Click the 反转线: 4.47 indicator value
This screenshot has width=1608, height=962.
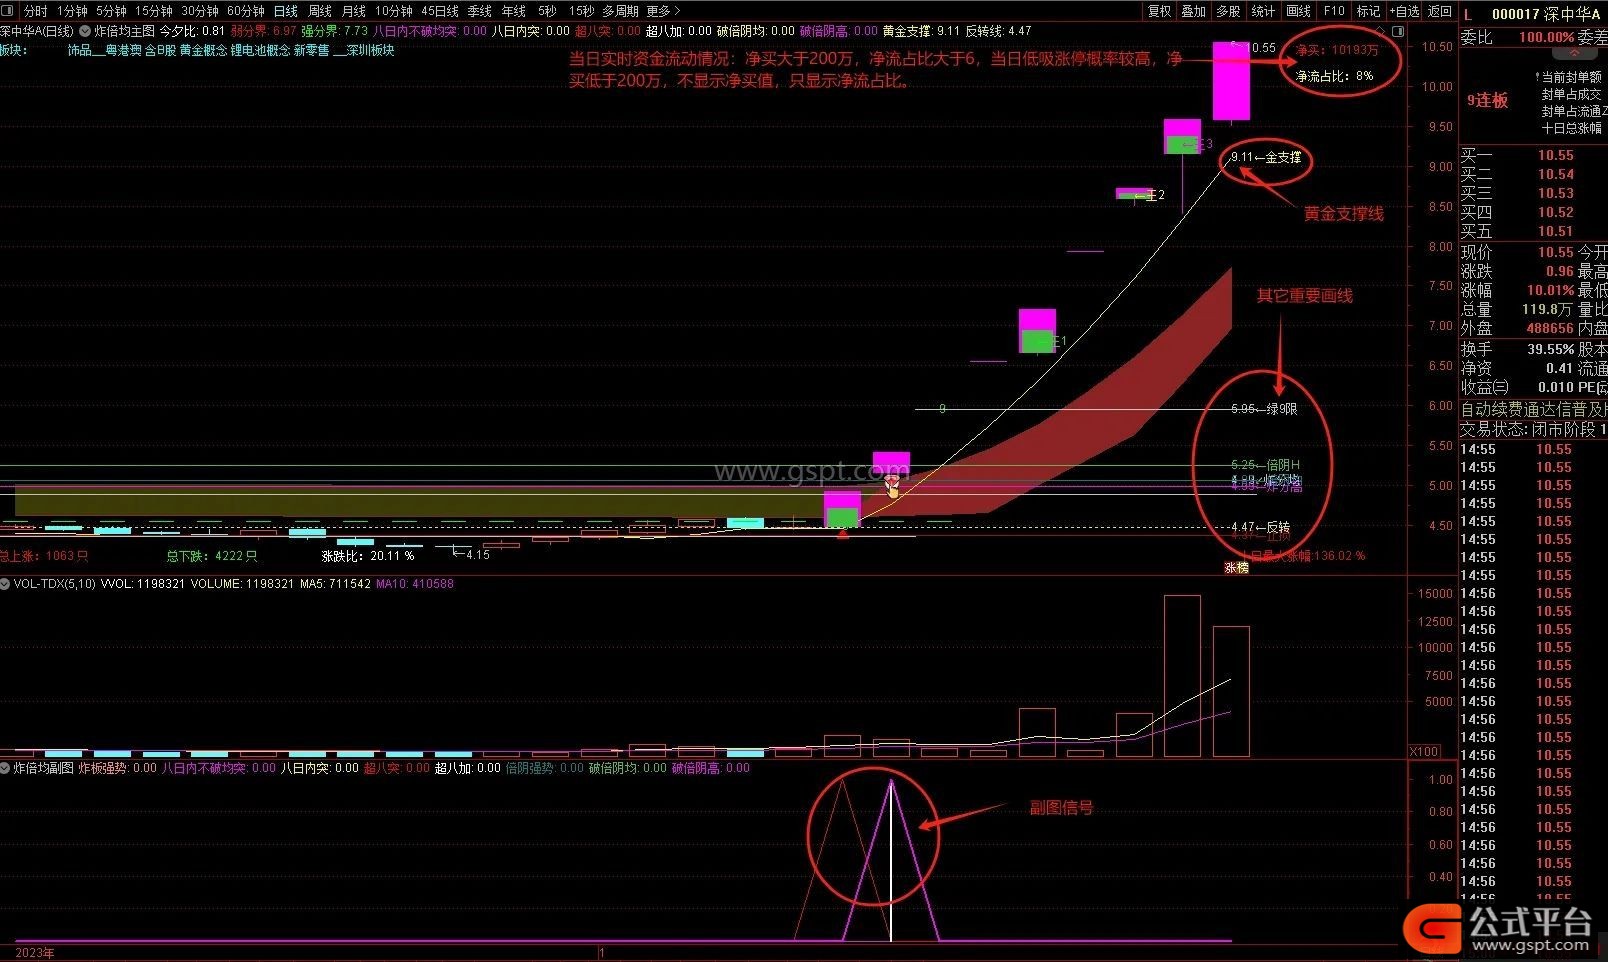tap(998, 31)
